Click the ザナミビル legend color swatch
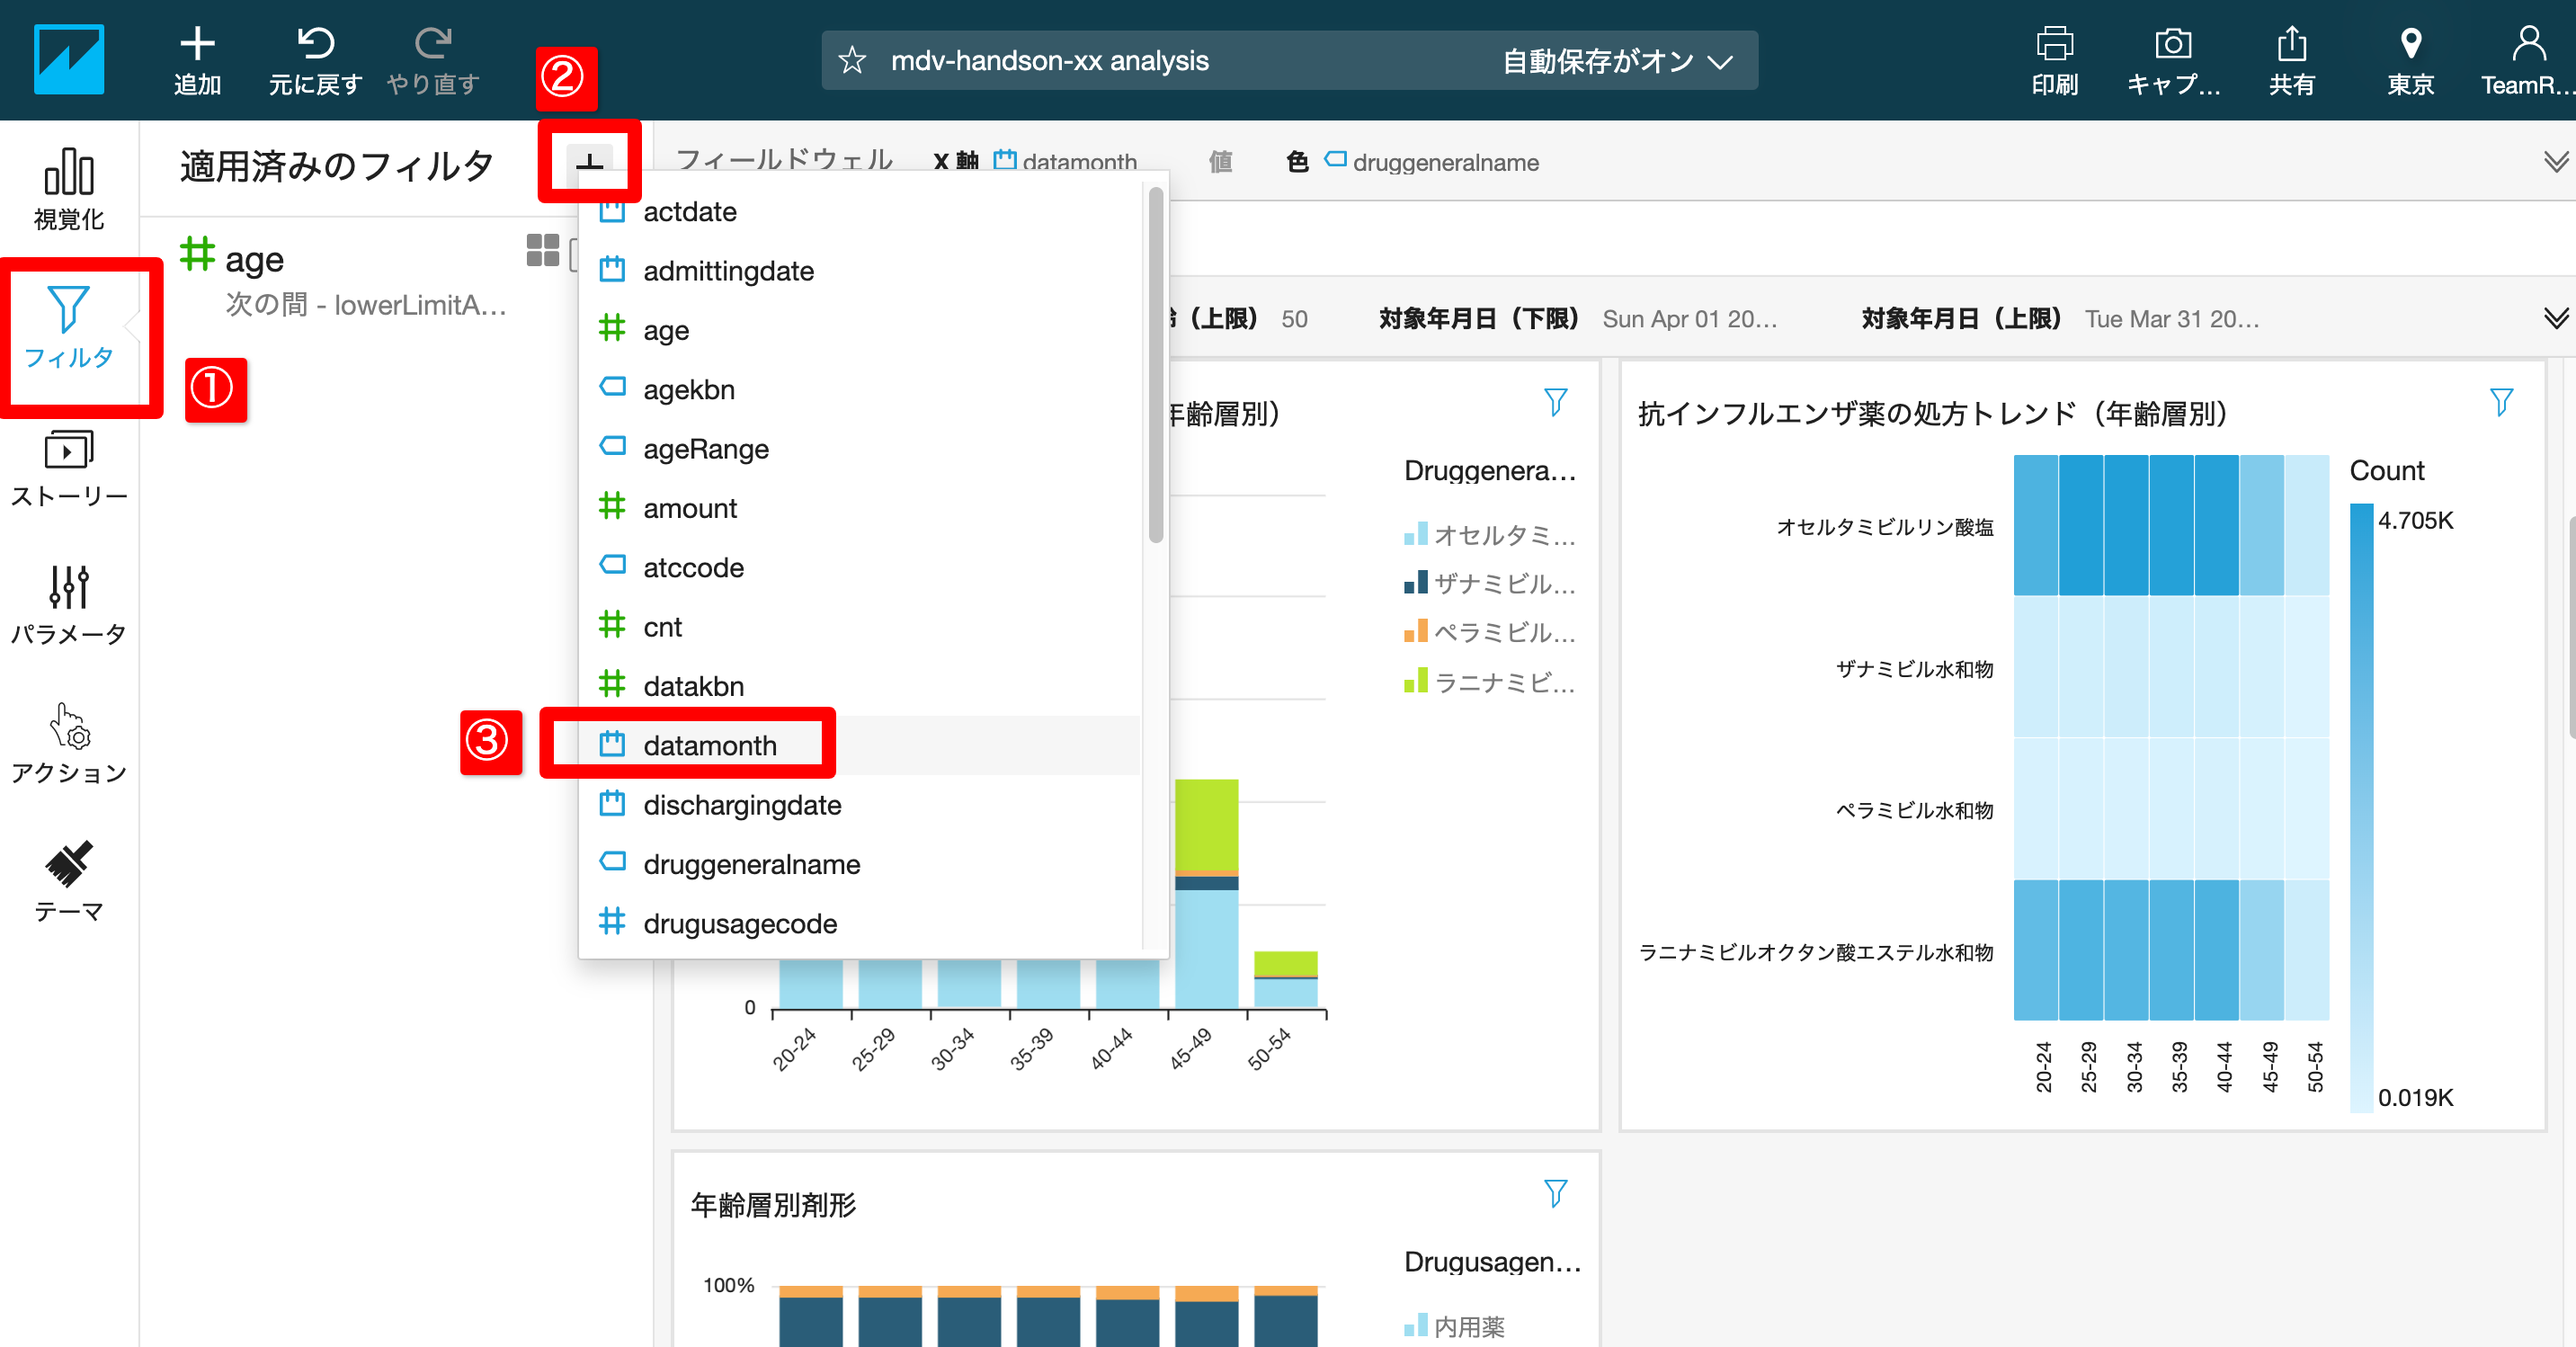This screenshot has width=2576, height=1347. [1415, 583]
